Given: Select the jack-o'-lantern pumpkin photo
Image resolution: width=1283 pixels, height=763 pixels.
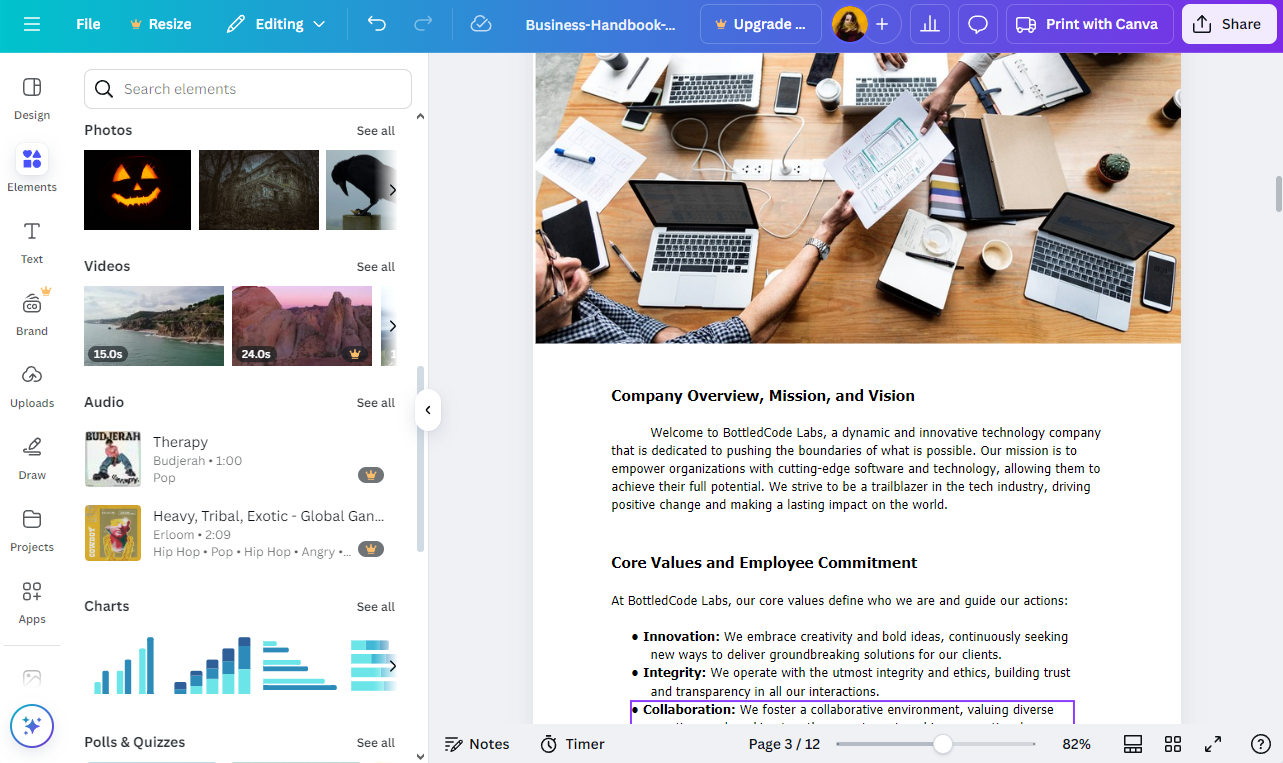Looking at the screenshot, I should (x=137, y=190).
